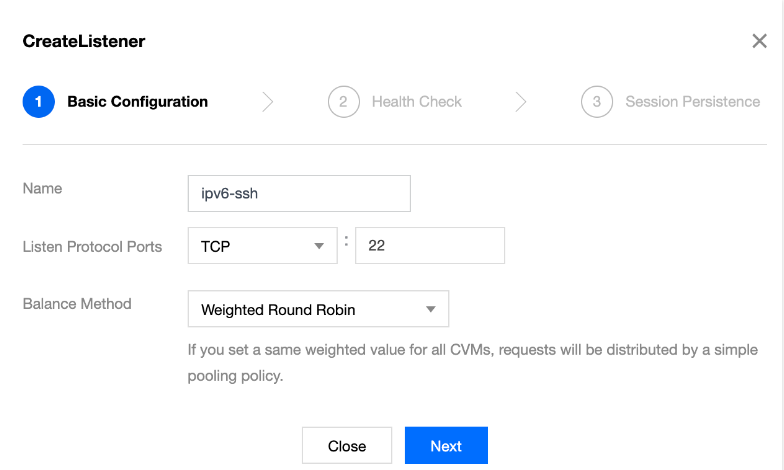This screenshot has height=470, width=784.
Task: Click the Name field label
Action: [42, 188]
